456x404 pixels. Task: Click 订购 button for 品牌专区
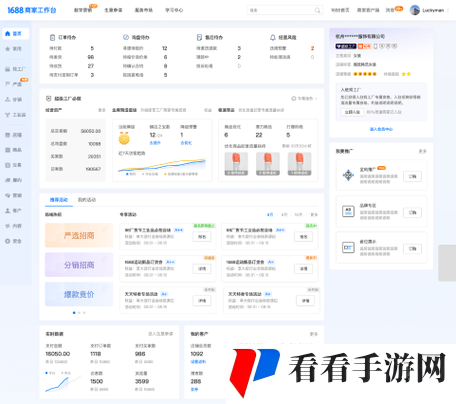coord(413,212)
